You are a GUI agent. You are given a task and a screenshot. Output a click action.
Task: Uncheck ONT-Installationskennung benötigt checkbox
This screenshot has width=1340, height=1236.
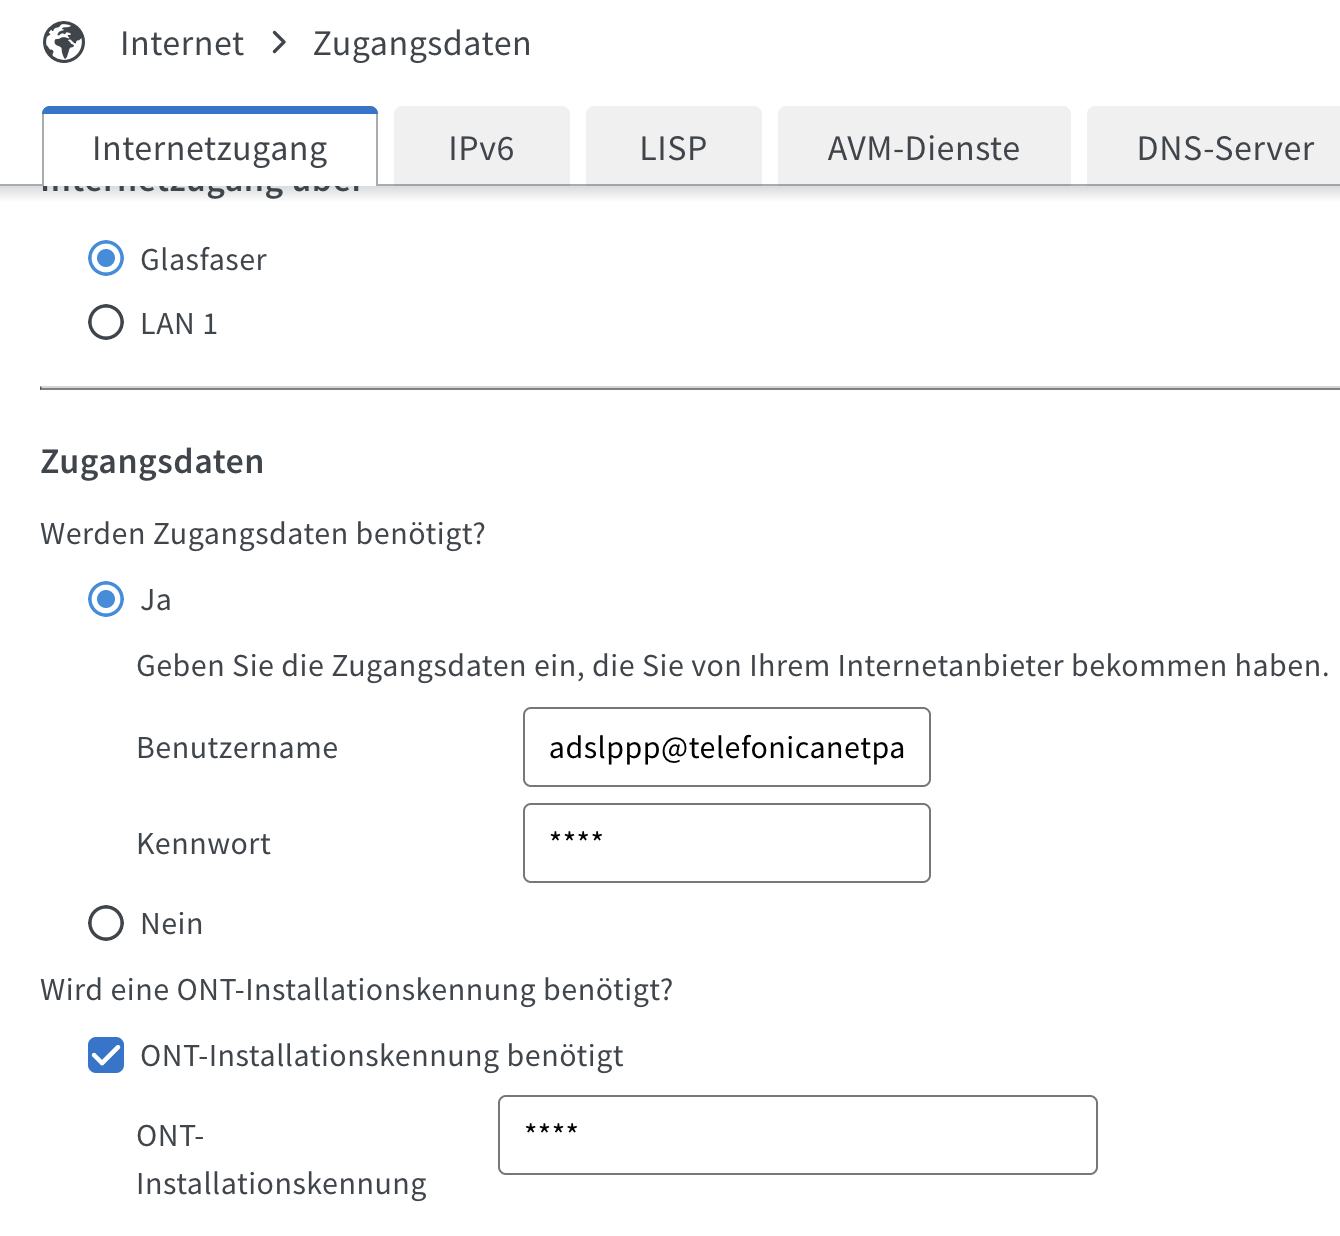tap(106, 1055)
